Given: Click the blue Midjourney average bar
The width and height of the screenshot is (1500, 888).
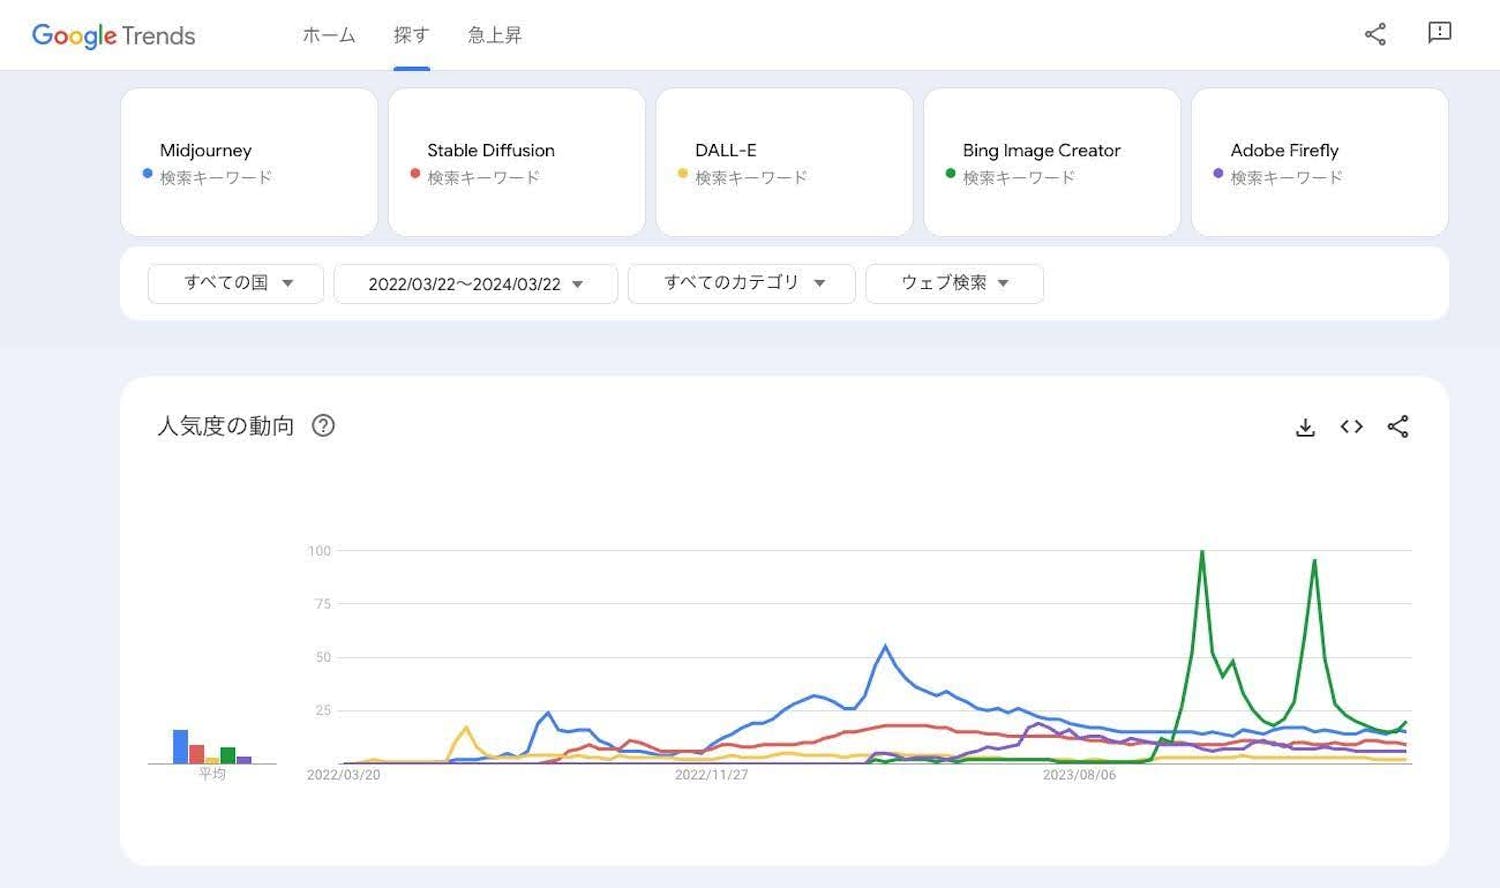Looking at the screenshot, I should click(180, 747).
